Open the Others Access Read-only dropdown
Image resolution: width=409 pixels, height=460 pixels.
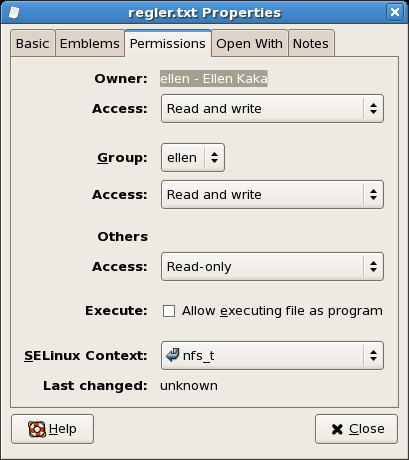pos(272,267)
